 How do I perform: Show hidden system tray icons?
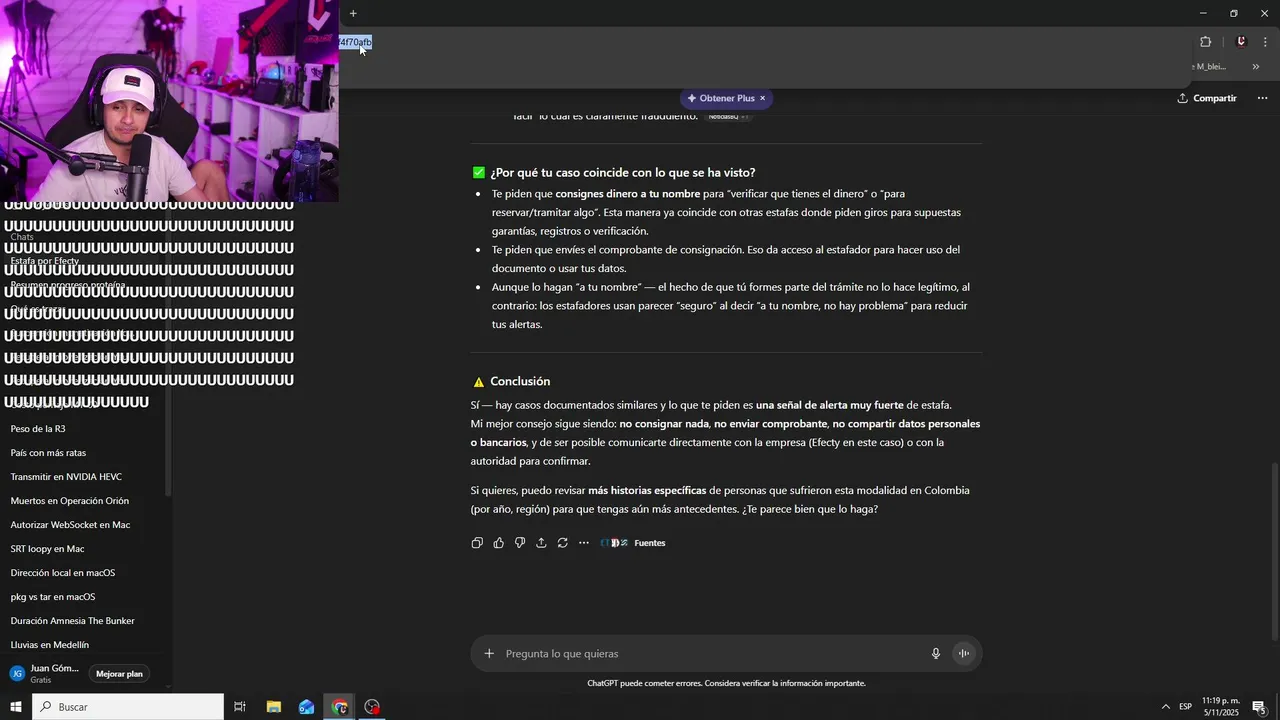1165,707
